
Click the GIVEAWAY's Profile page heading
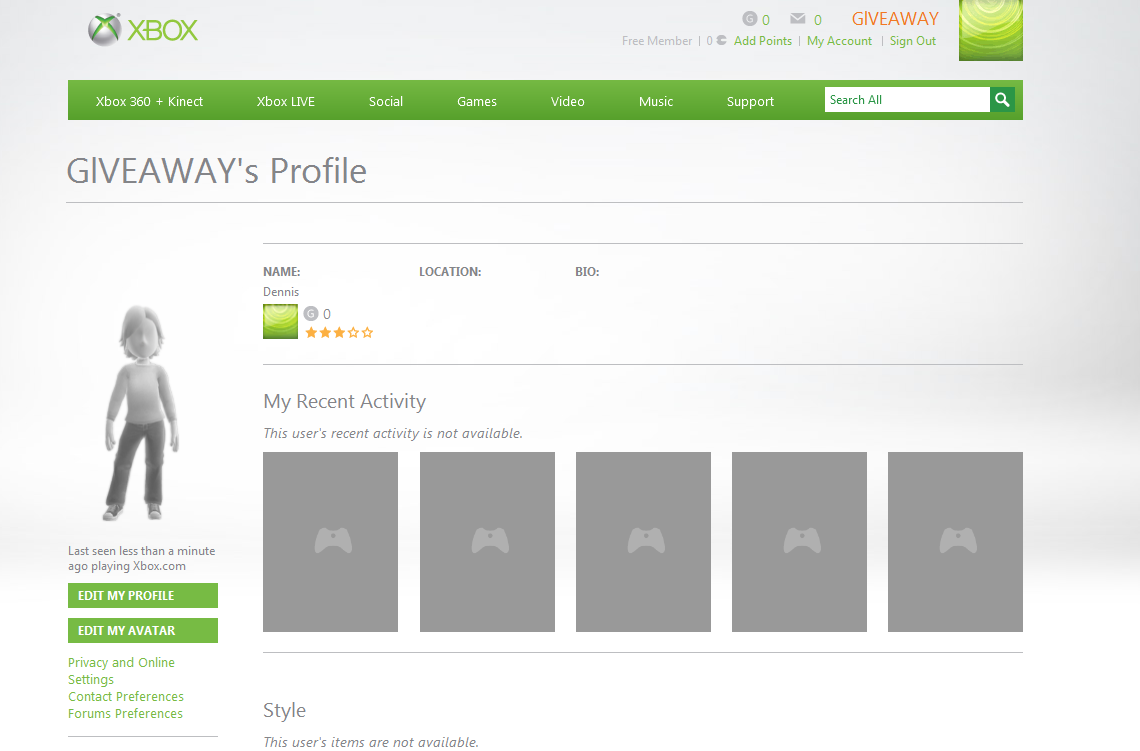217,172
